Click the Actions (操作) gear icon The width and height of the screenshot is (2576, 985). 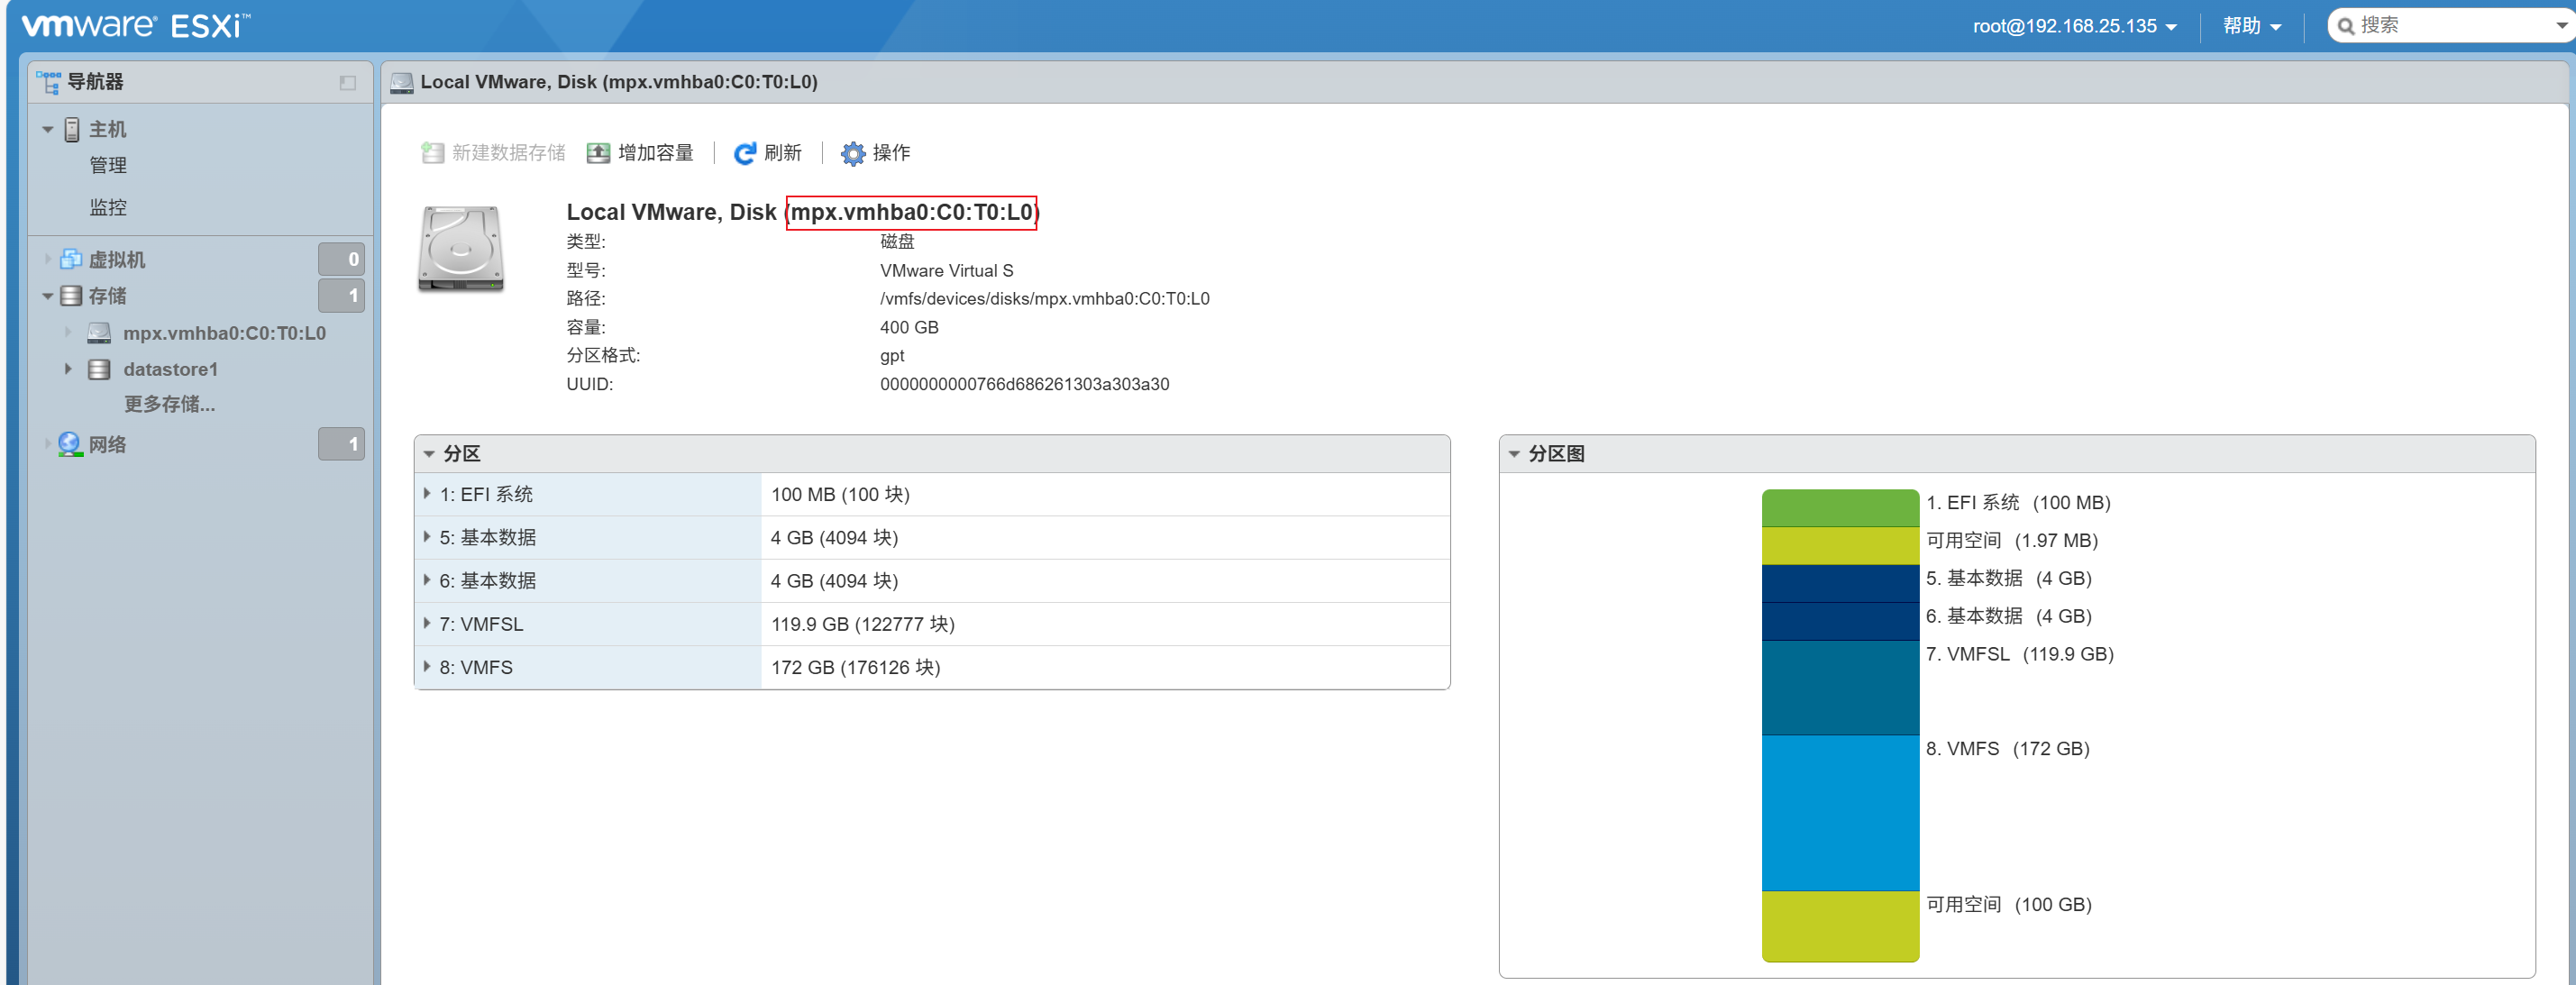(x=852, y=153)
